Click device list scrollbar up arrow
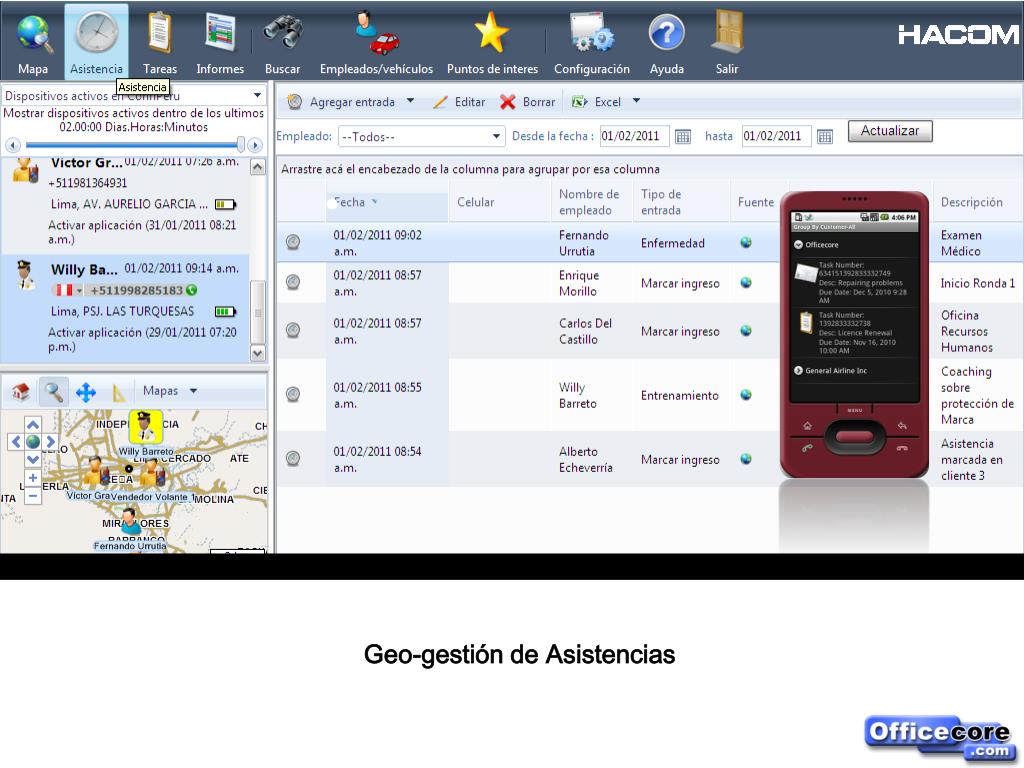1024x768 pixels. pyautogui.click(x=258, y=167)
